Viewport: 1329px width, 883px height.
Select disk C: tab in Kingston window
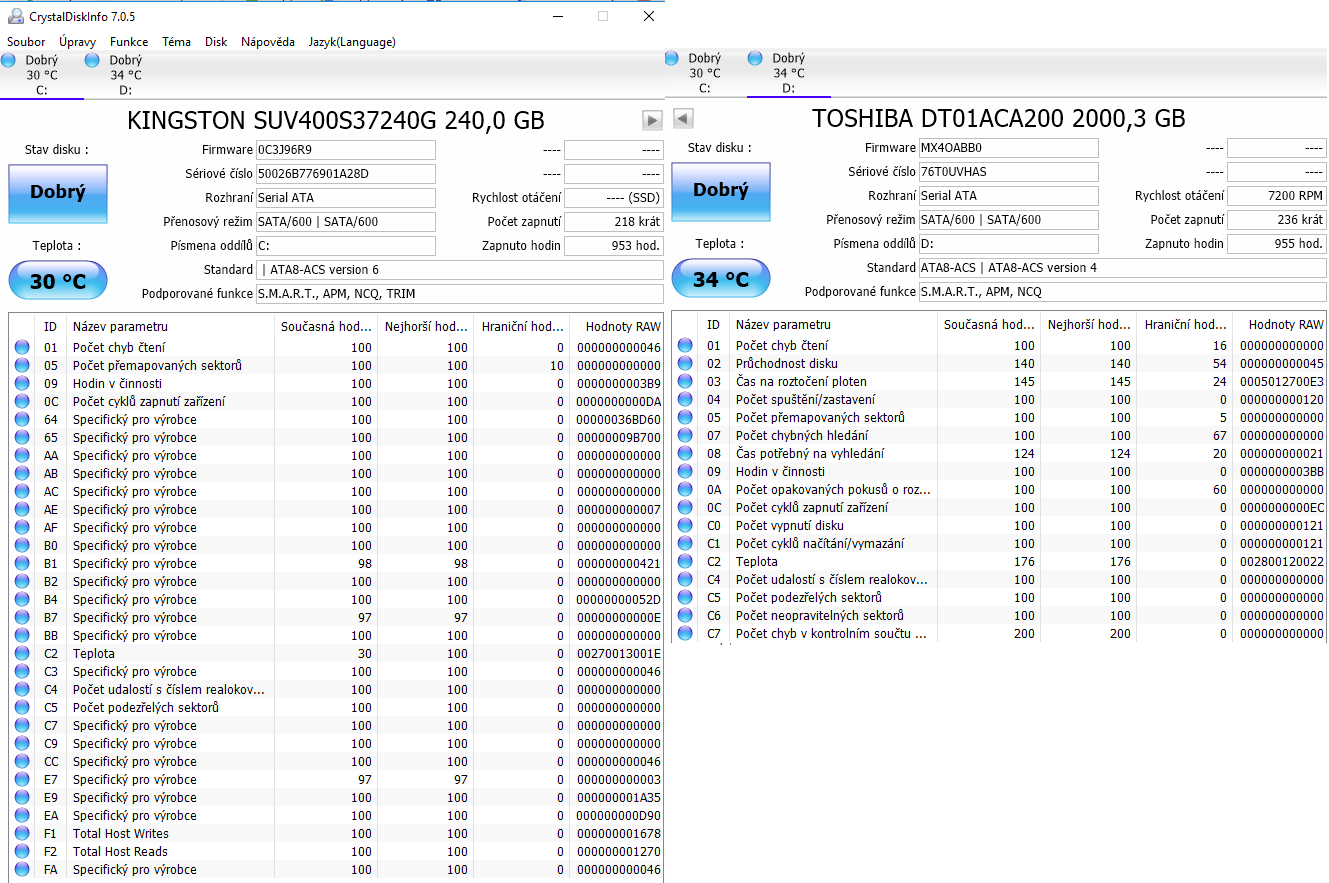pos(41,75)
